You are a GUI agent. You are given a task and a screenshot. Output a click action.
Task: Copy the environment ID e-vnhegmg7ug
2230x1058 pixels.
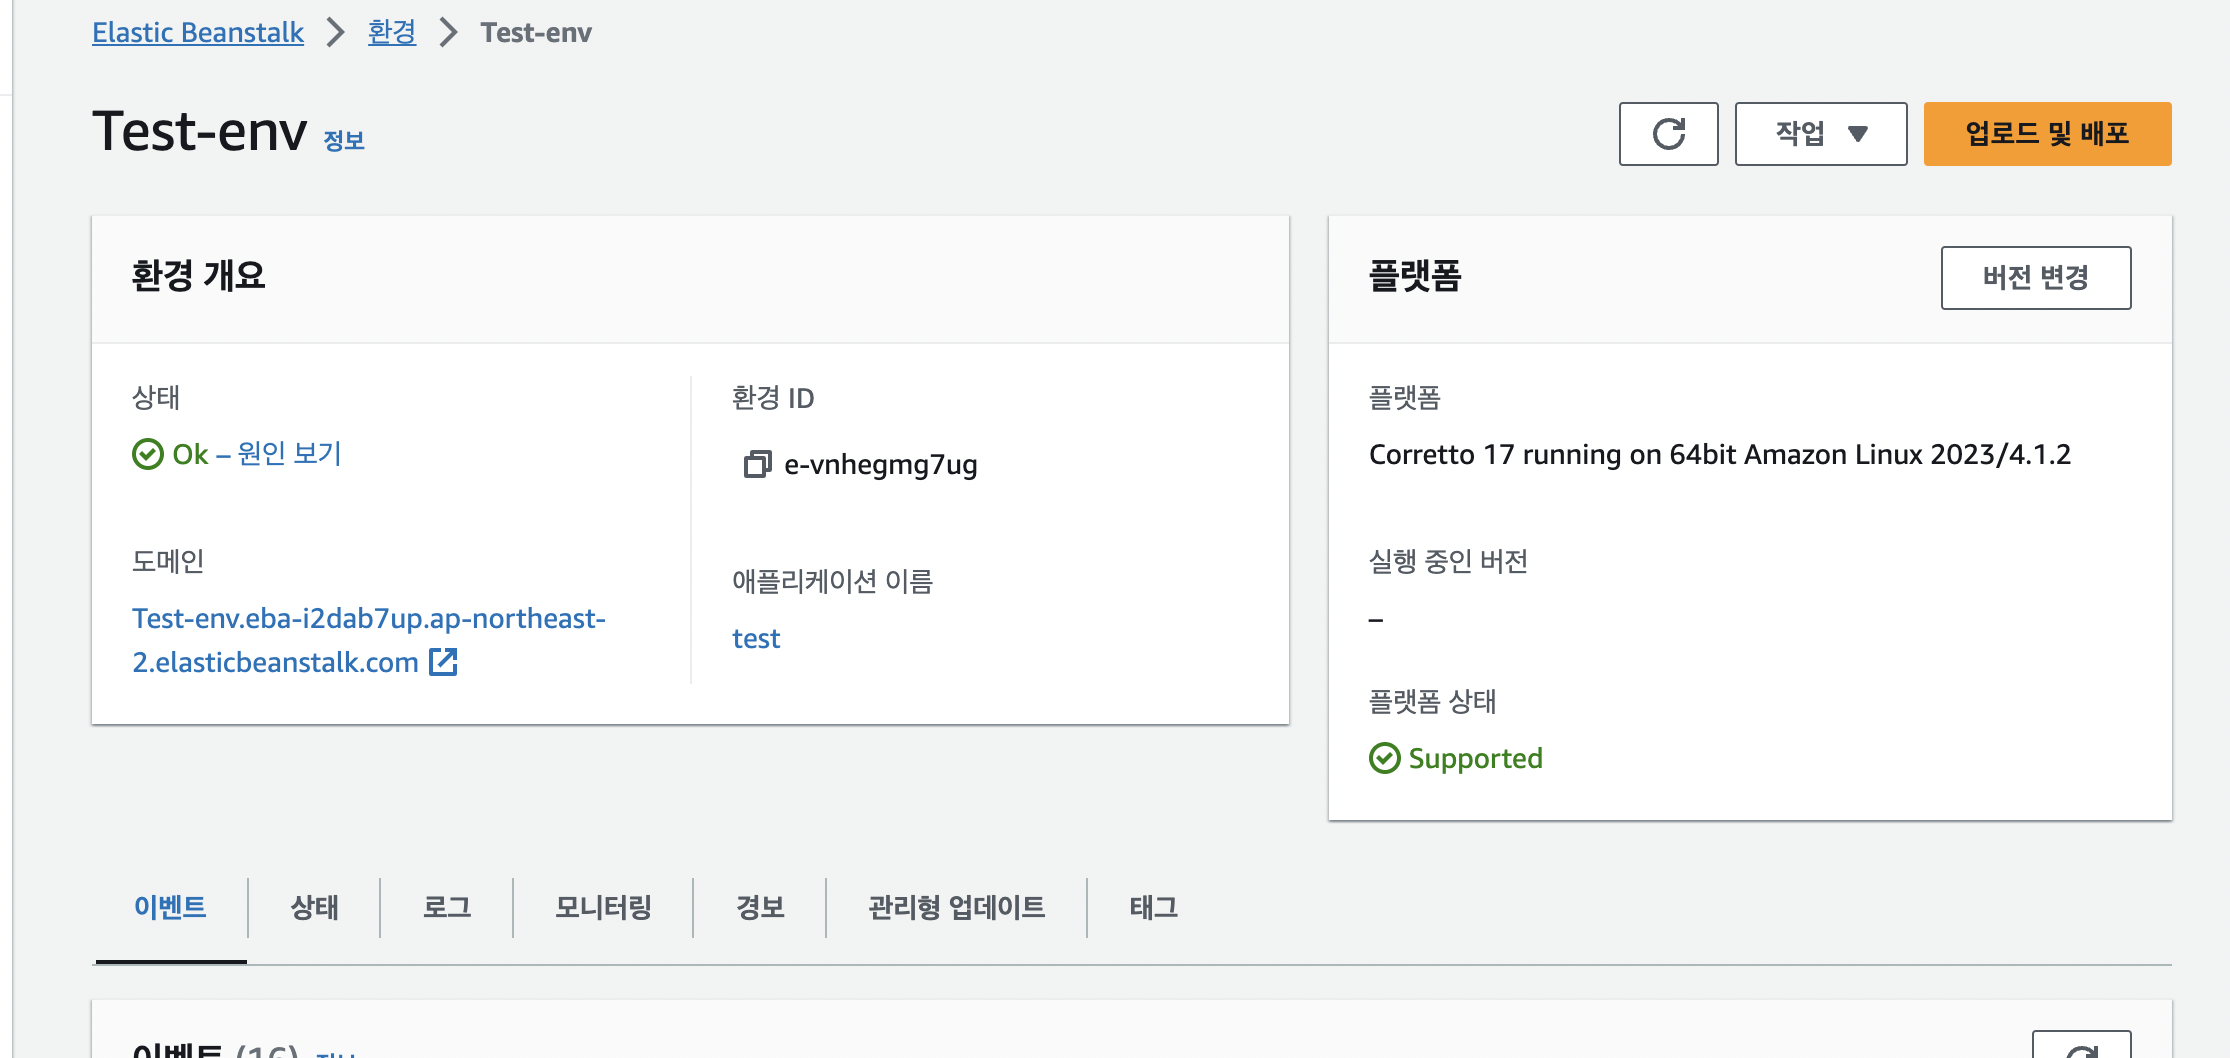757,464
